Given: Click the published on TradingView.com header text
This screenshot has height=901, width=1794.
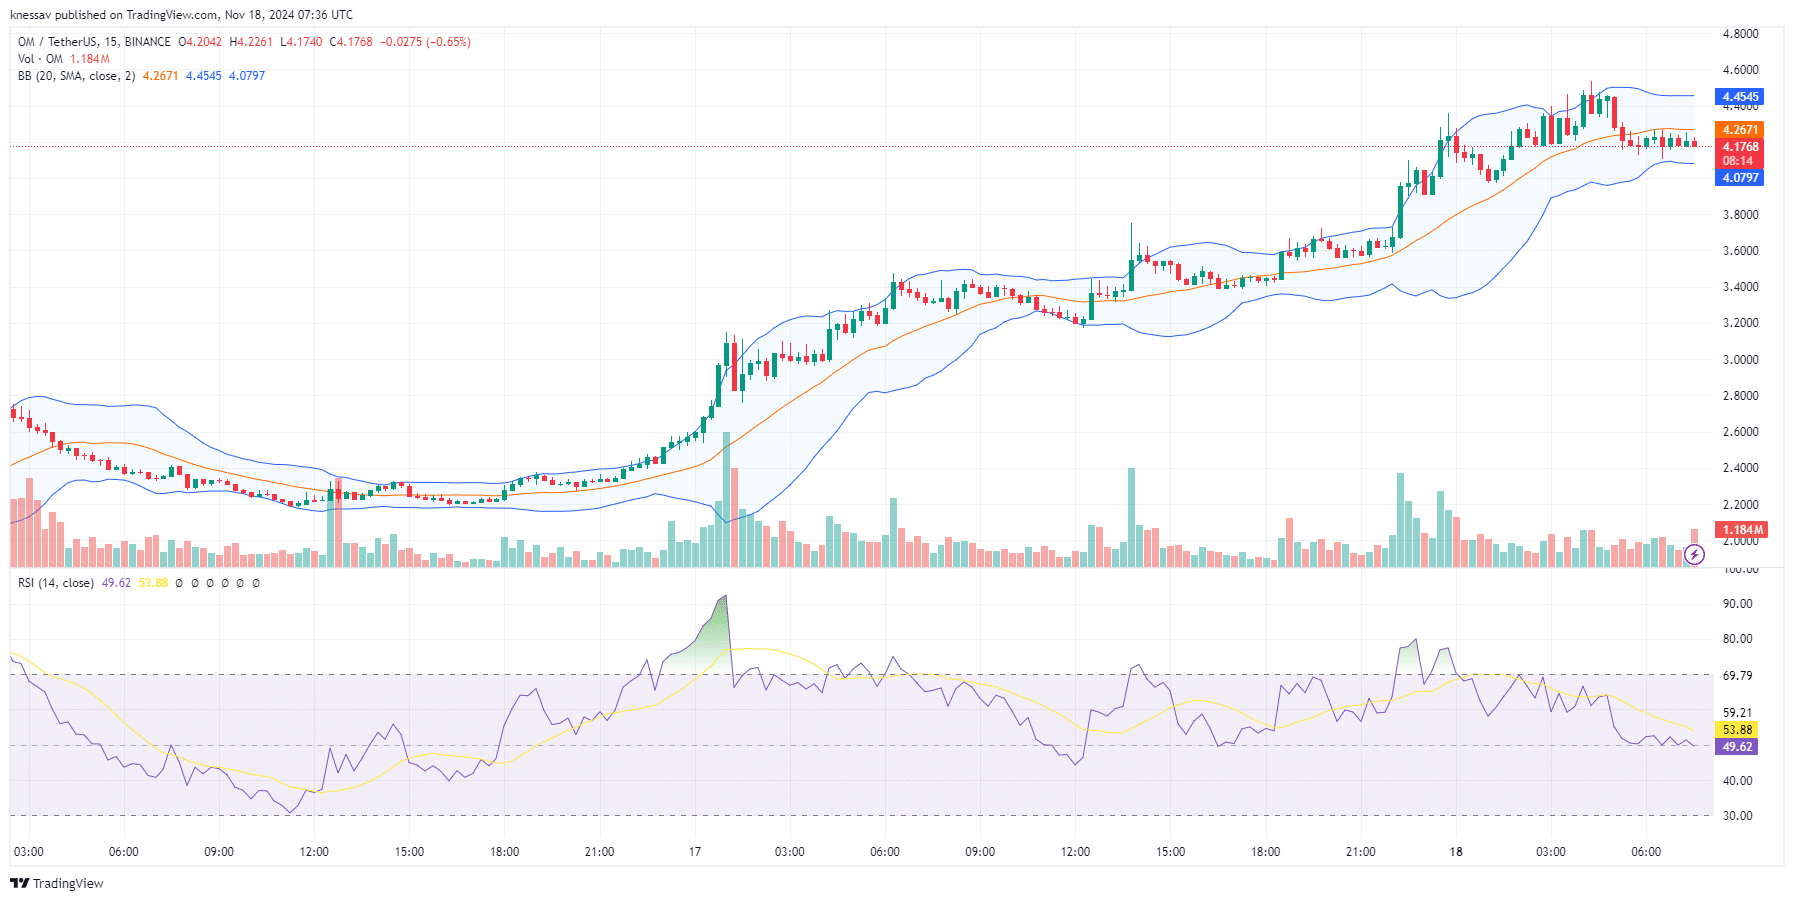Looking at the screenshot, I should (137, 15).
